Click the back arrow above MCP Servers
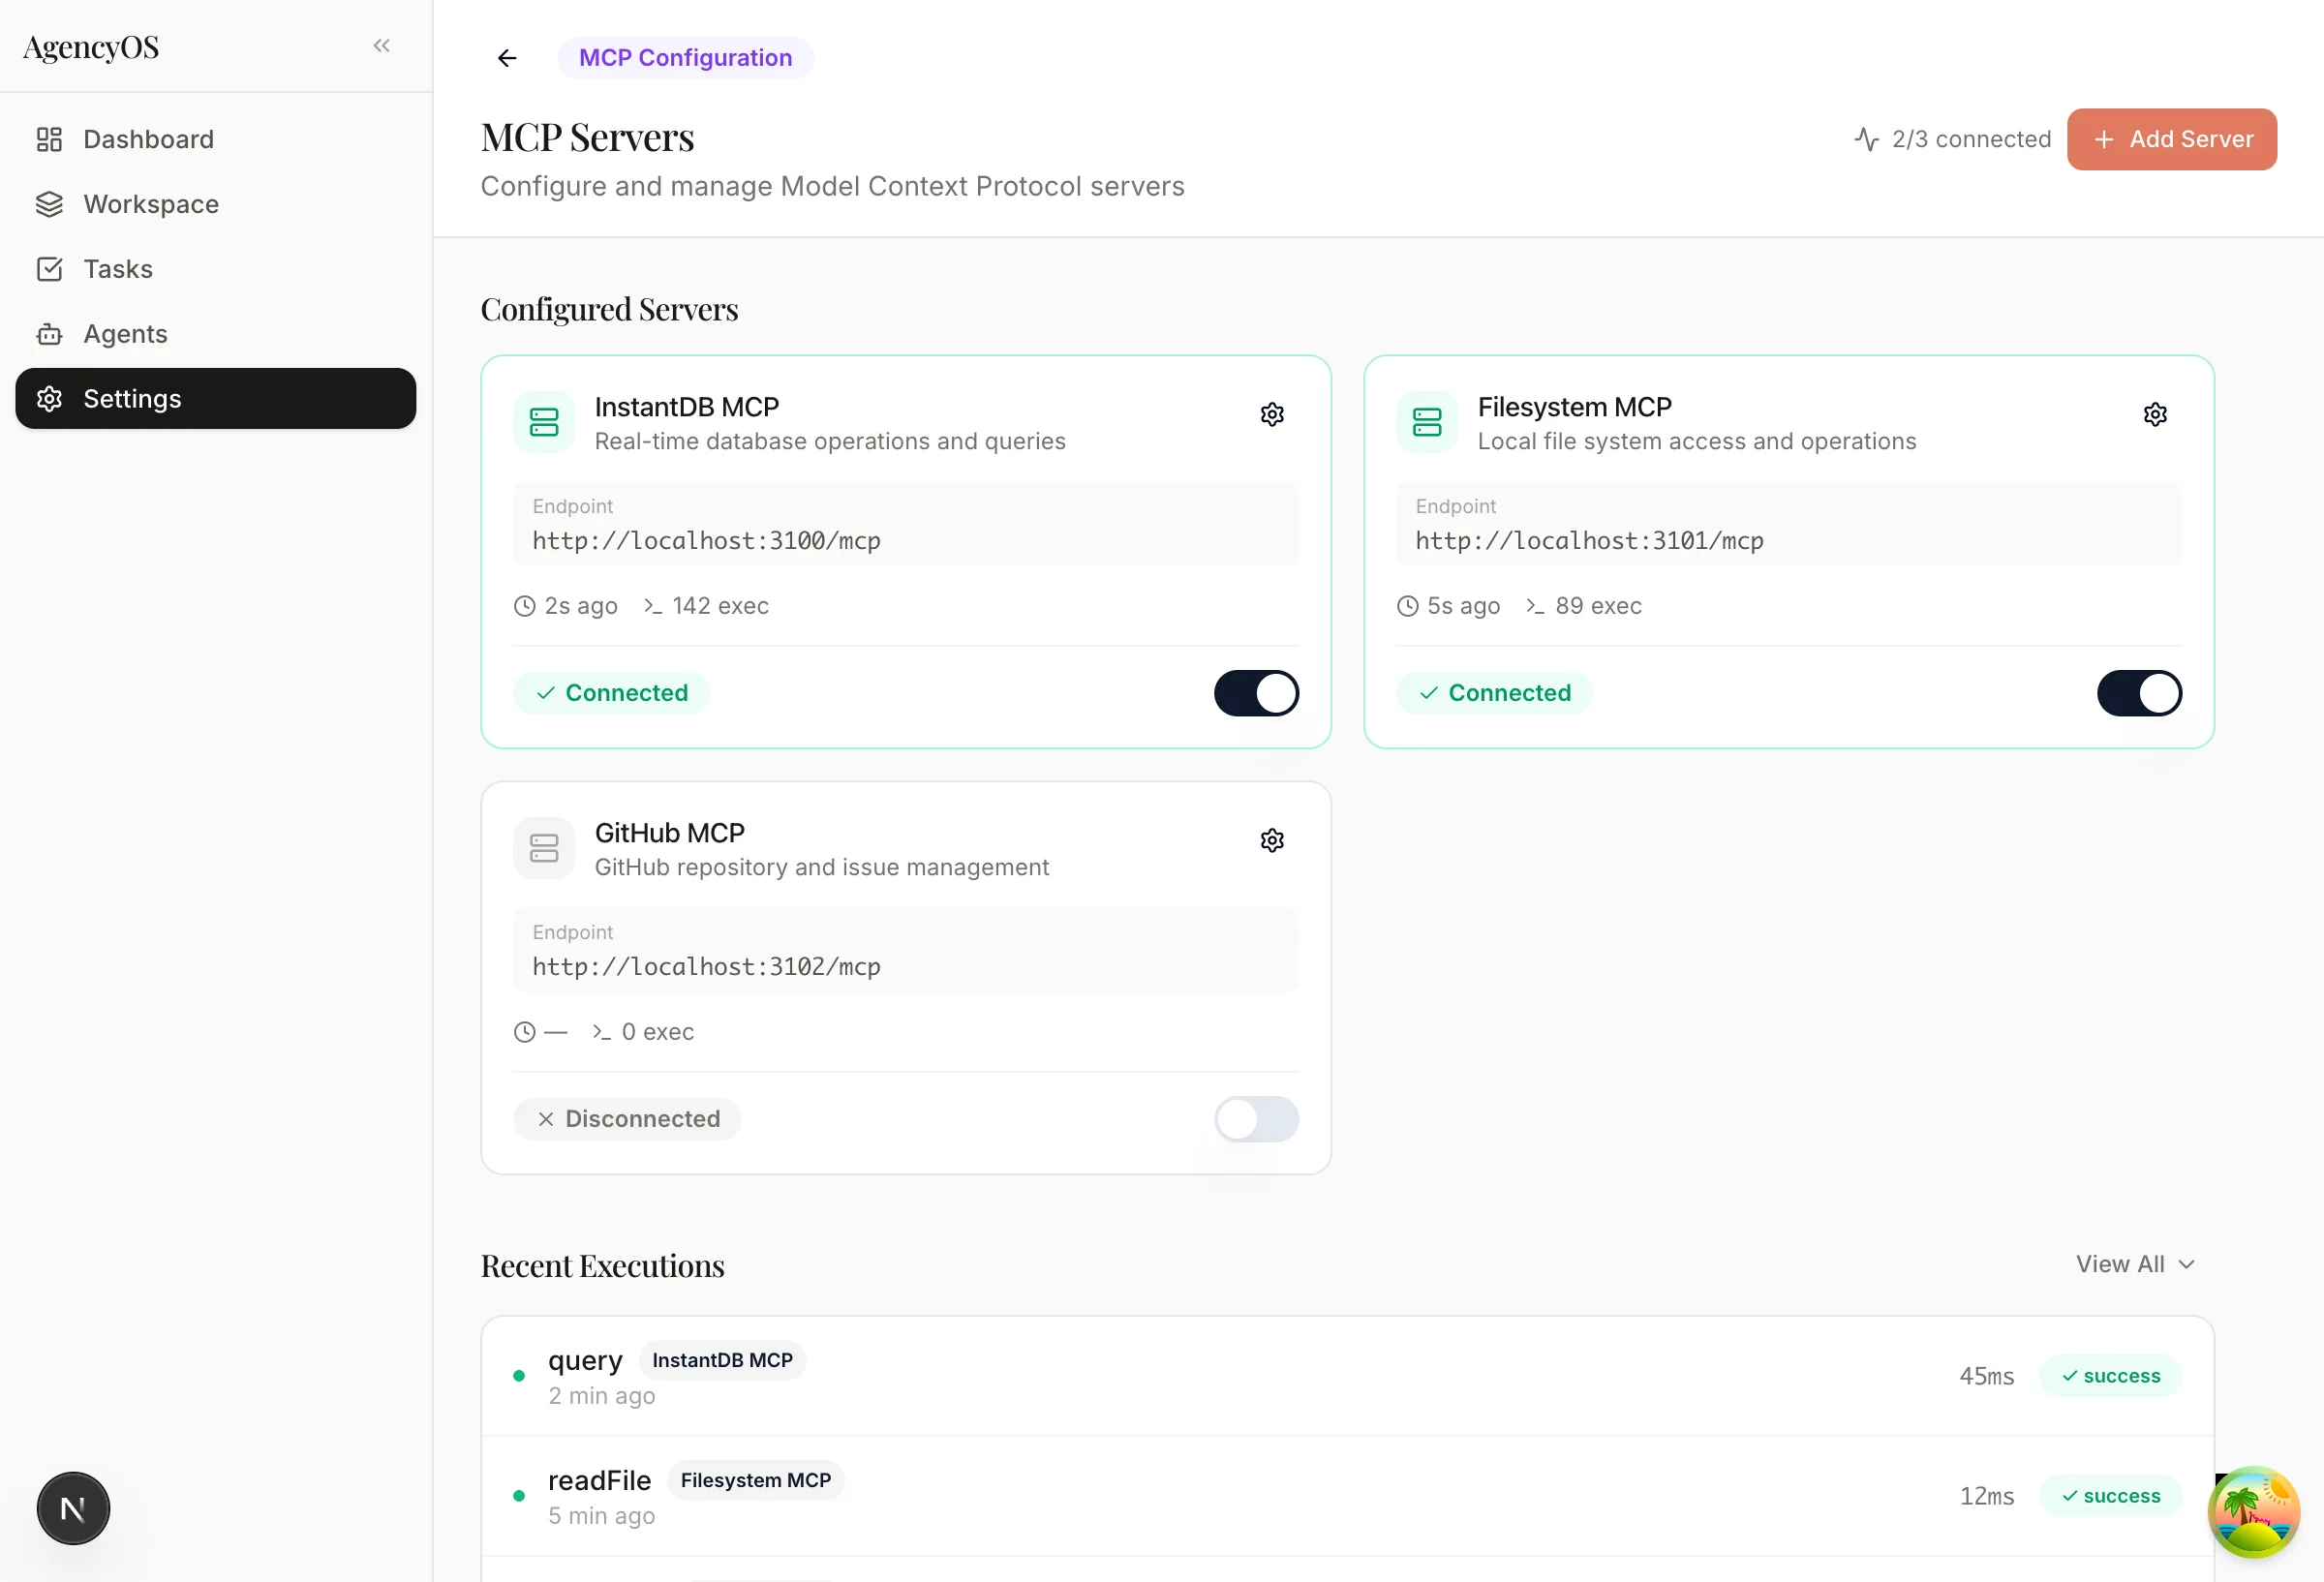 (x=507, y=57)
